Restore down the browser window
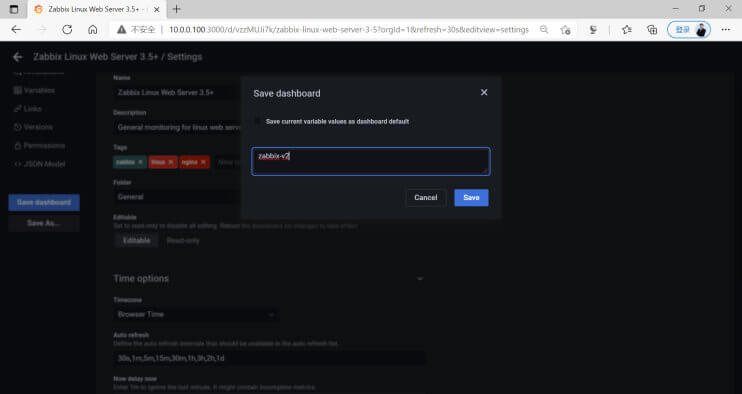 [702, 9]
